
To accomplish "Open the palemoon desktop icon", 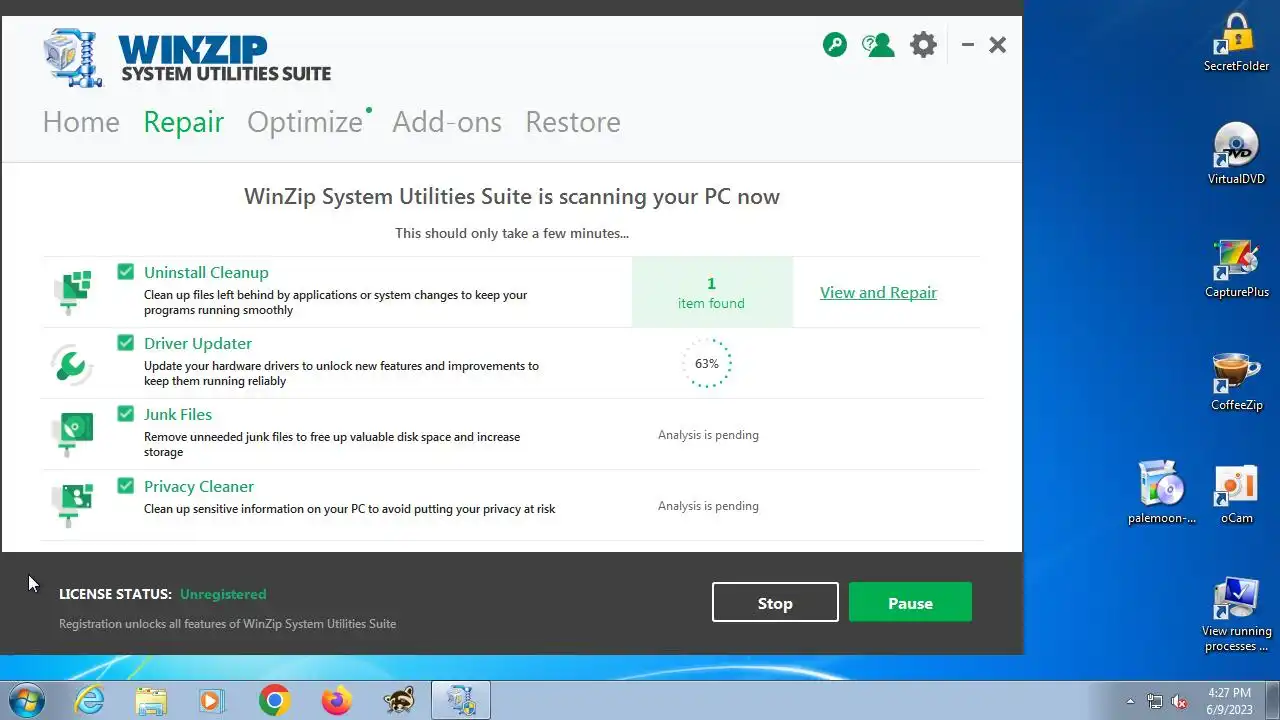I will pyautogui.click(x=1161, y=493).
